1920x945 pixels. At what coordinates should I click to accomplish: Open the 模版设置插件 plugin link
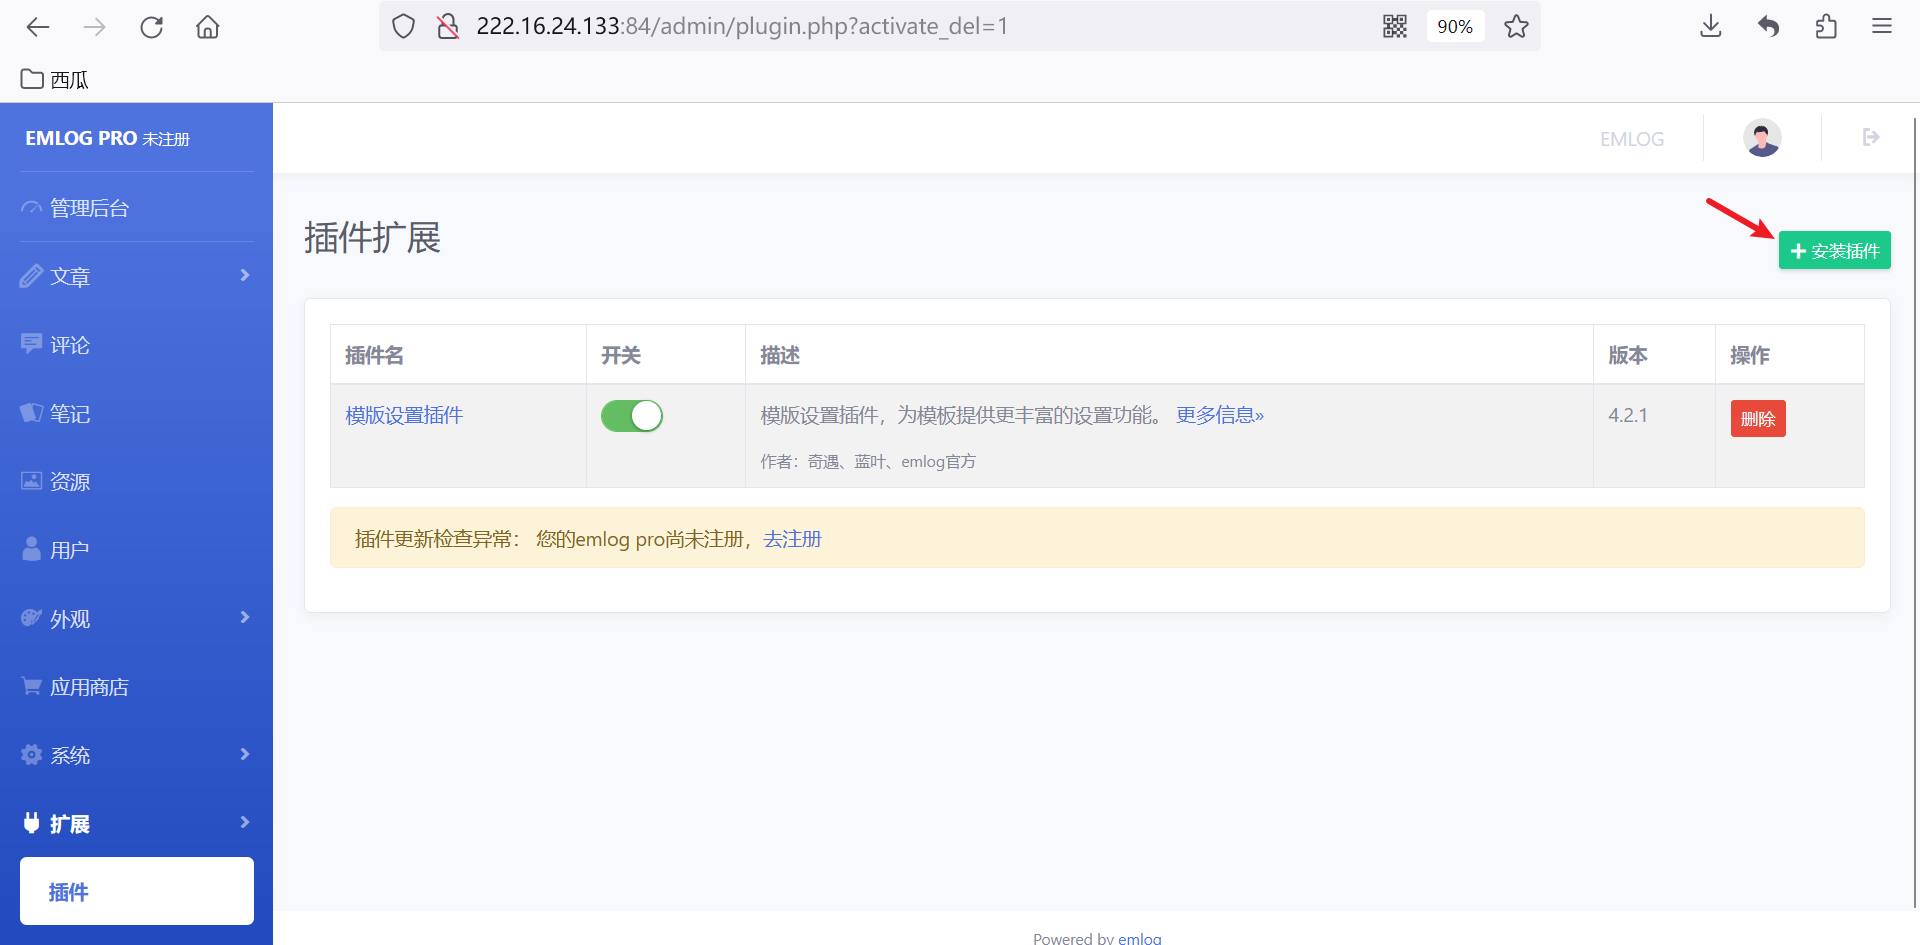pos(404,415)
